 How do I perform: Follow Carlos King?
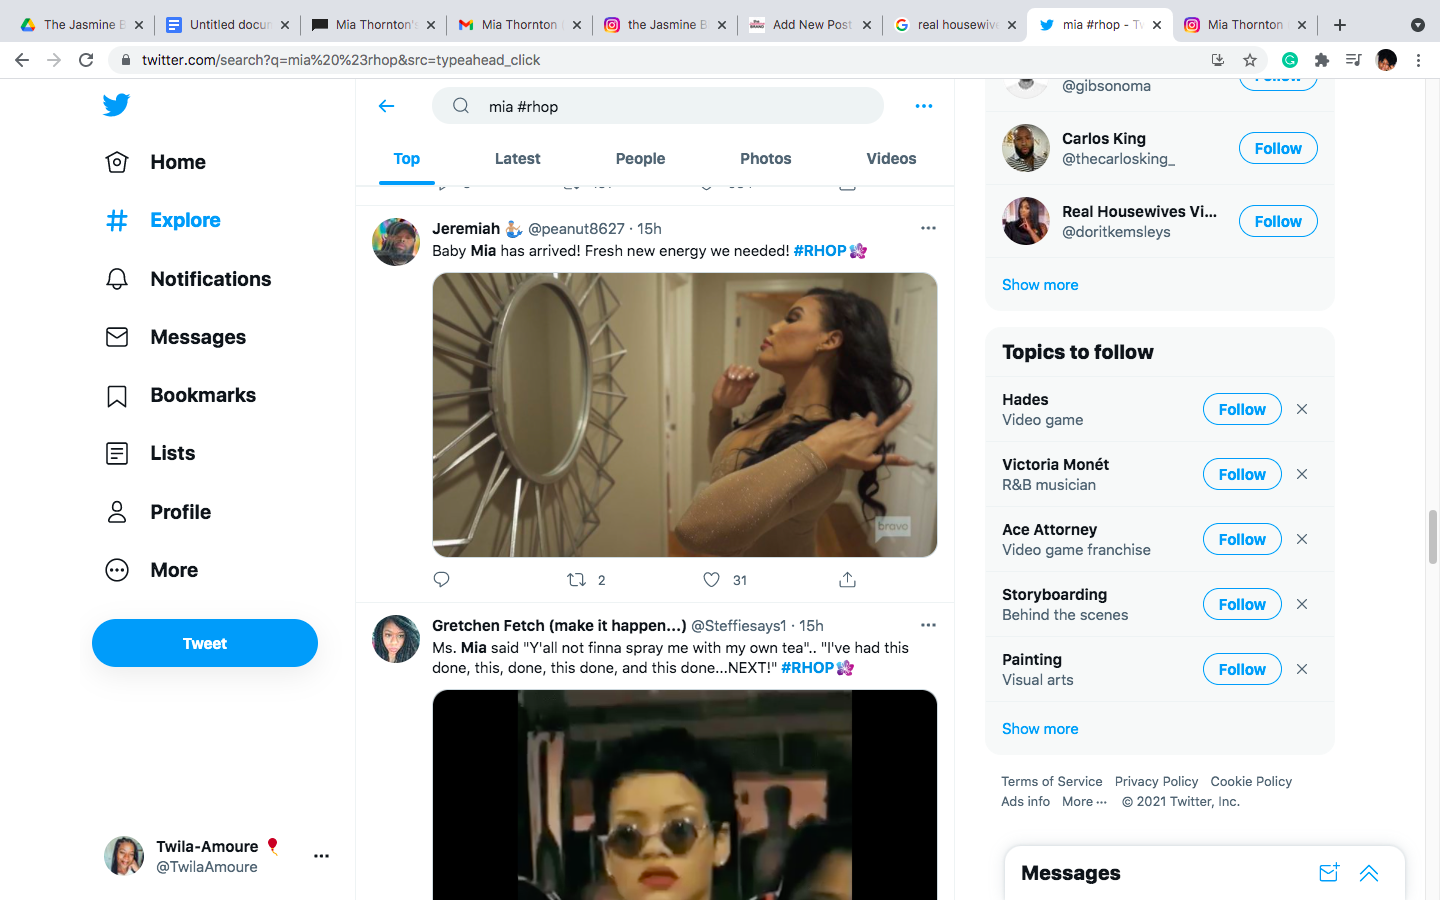pos(1278,148)
